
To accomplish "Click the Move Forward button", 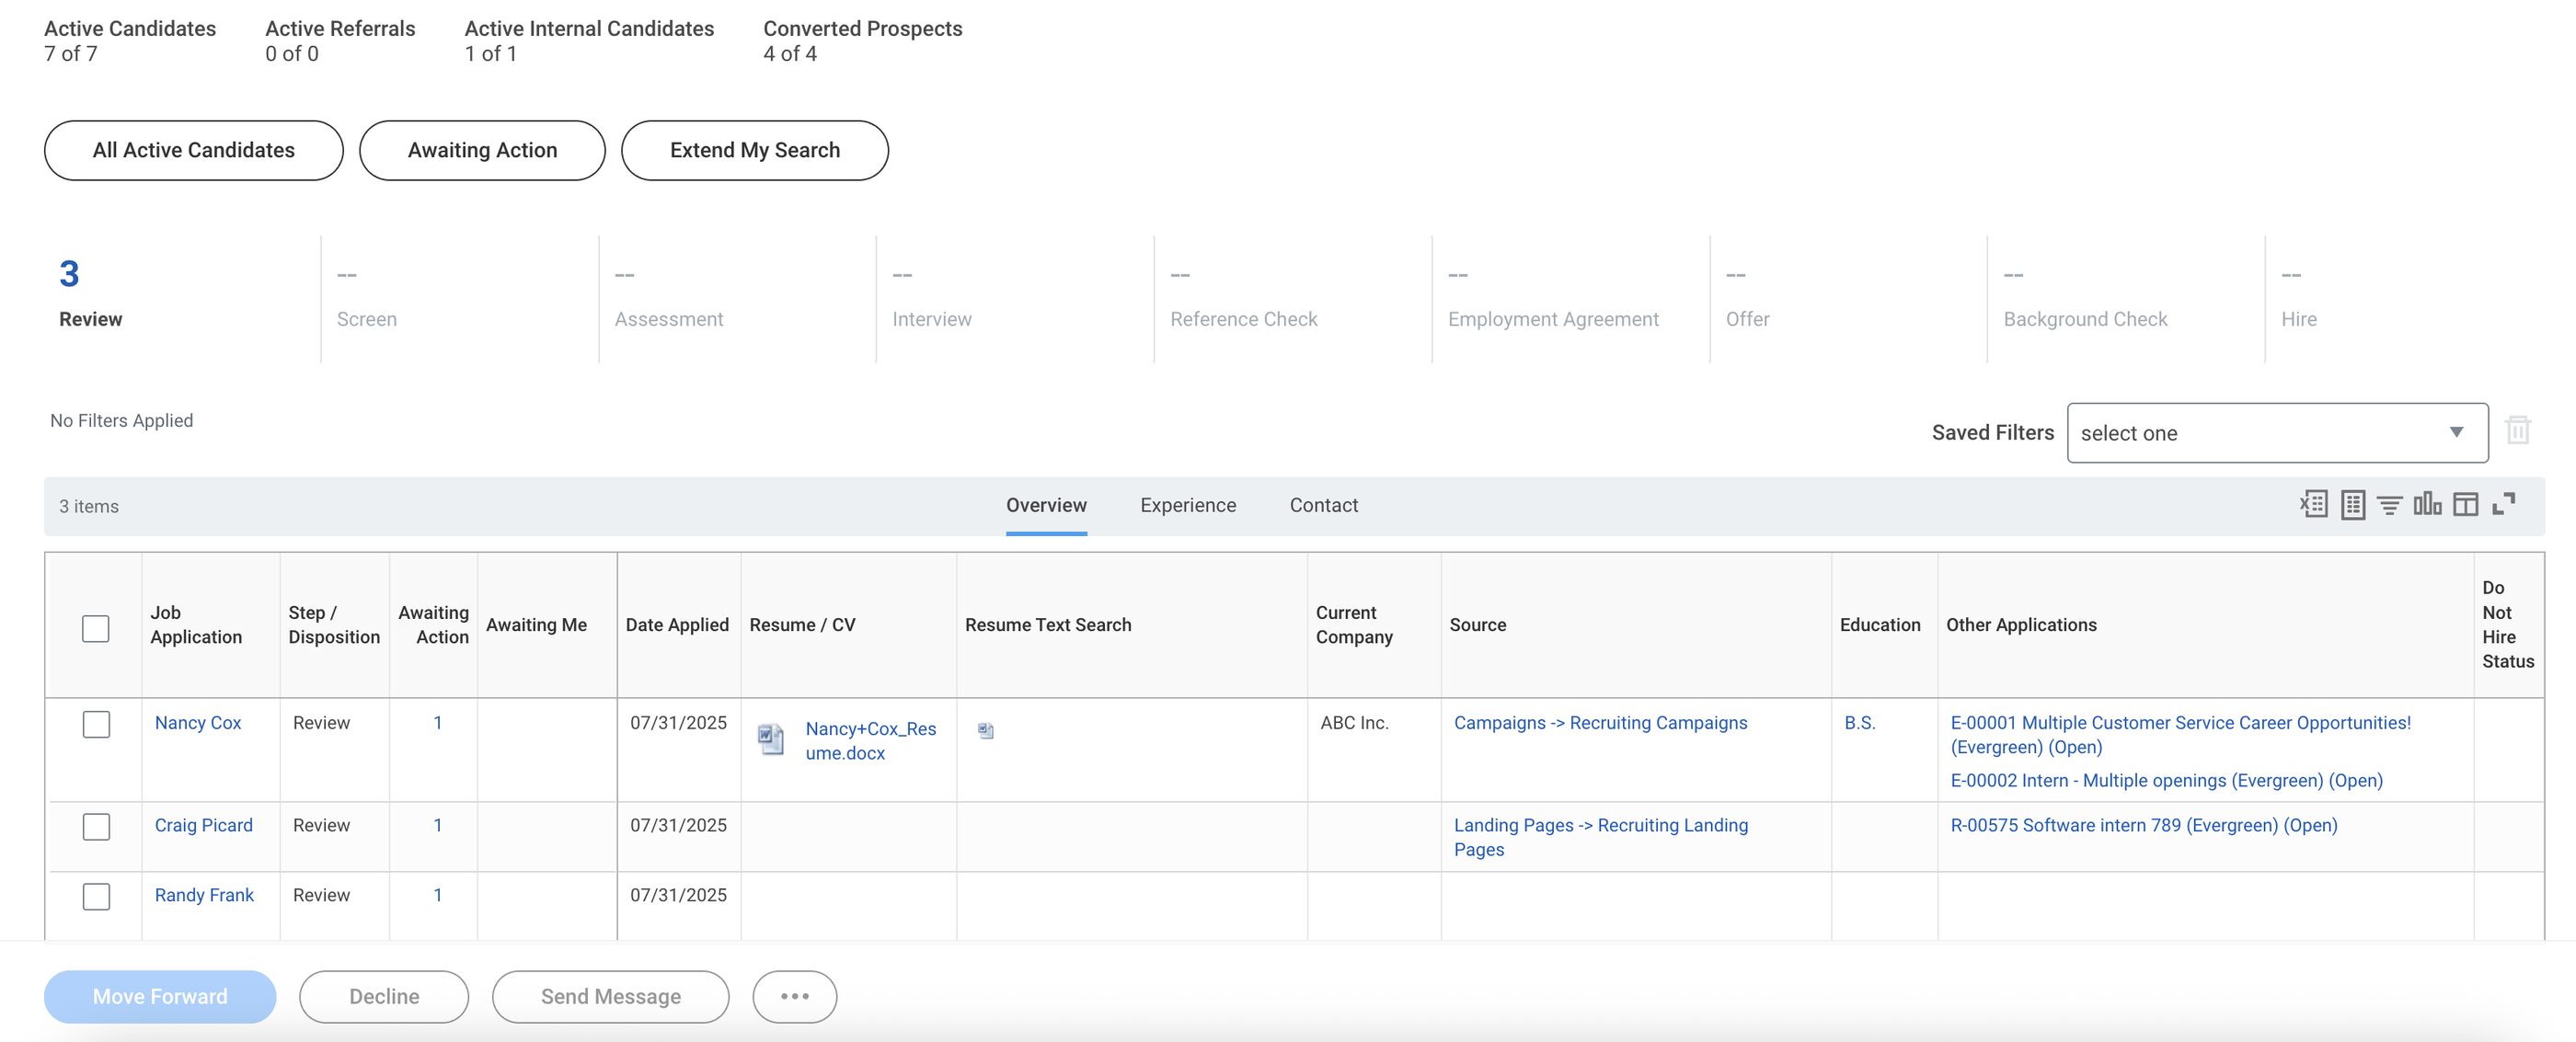I will (x=160, y=996).
